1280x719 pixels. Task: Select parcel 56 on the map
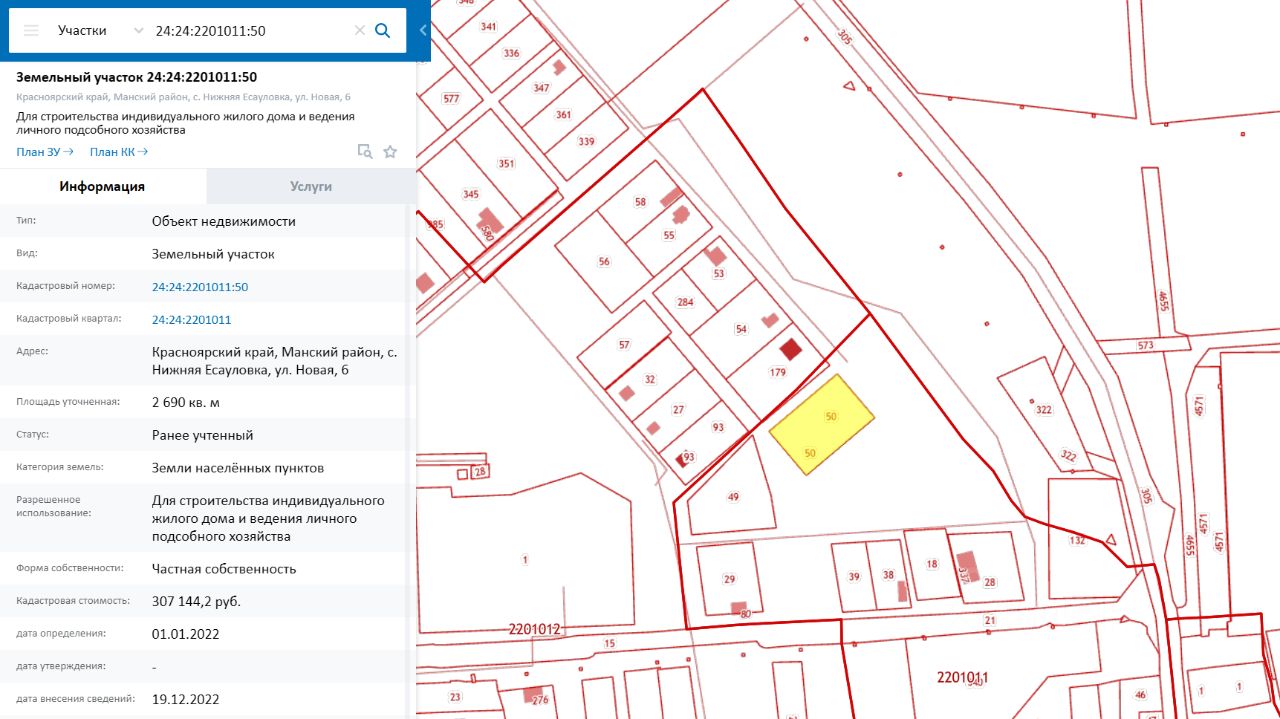click(604, 262)
